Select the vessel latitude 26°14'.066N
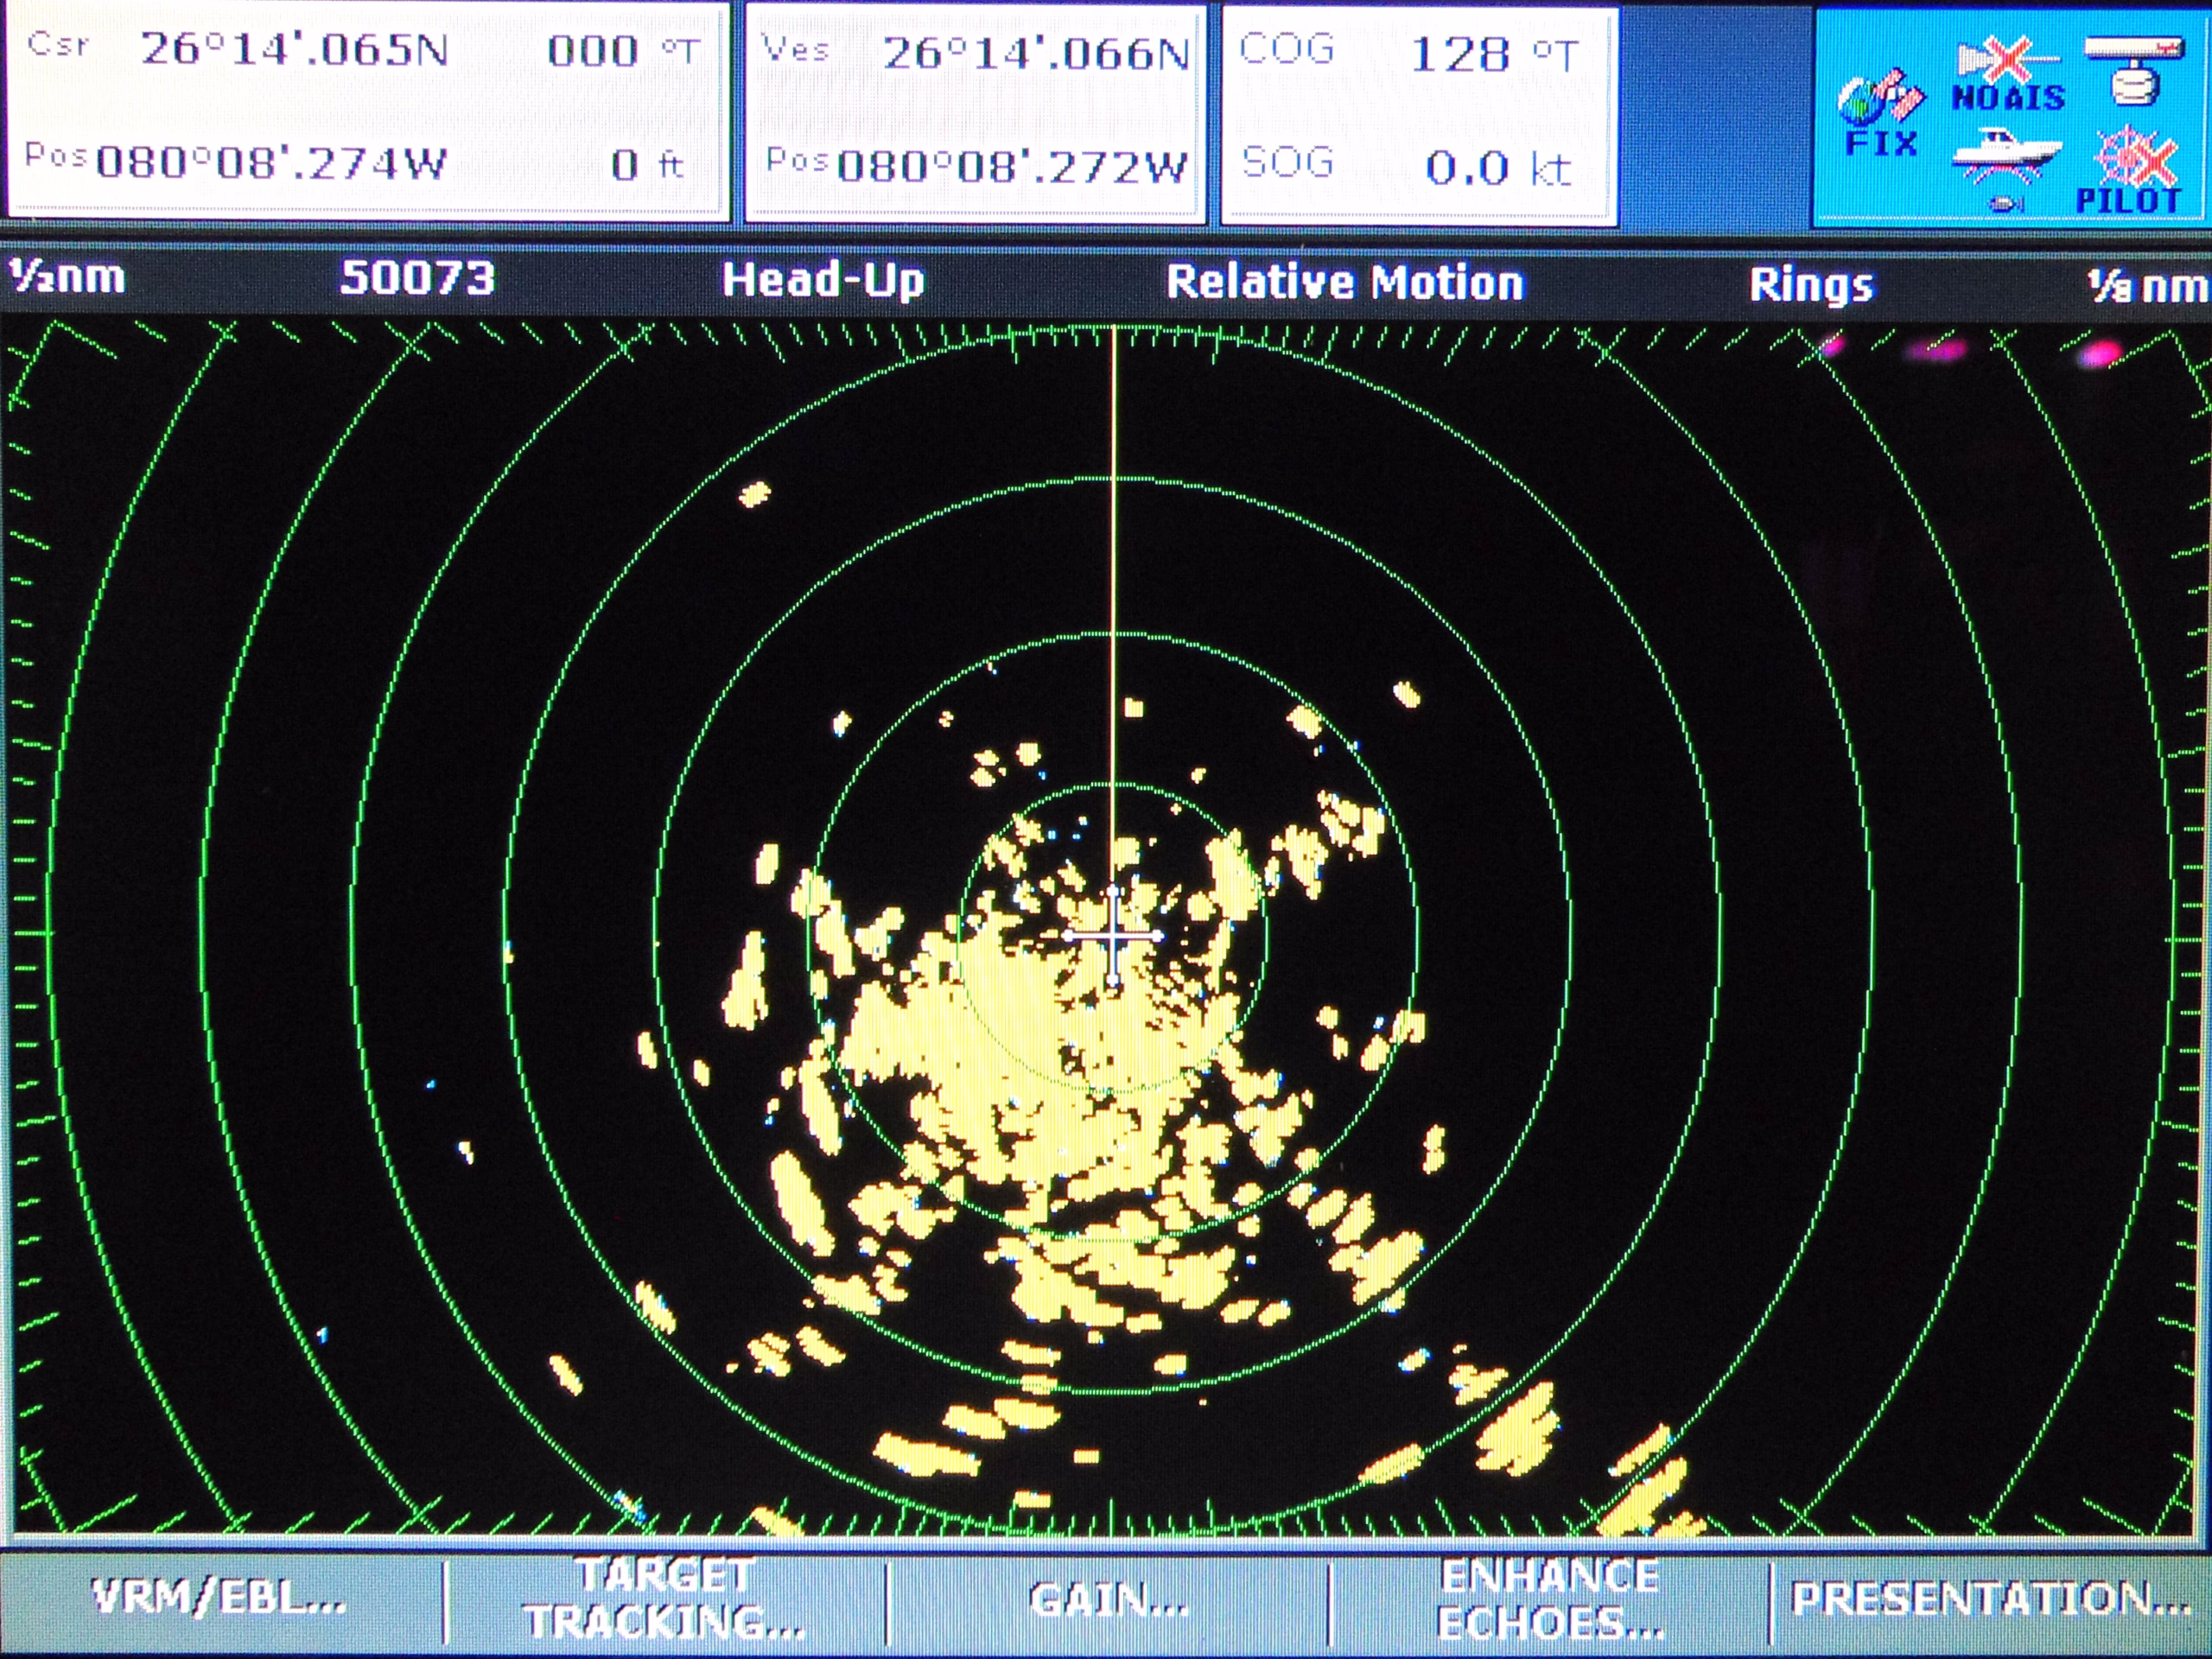This screenshot has height=1659, width=2212. [1035, 53]
